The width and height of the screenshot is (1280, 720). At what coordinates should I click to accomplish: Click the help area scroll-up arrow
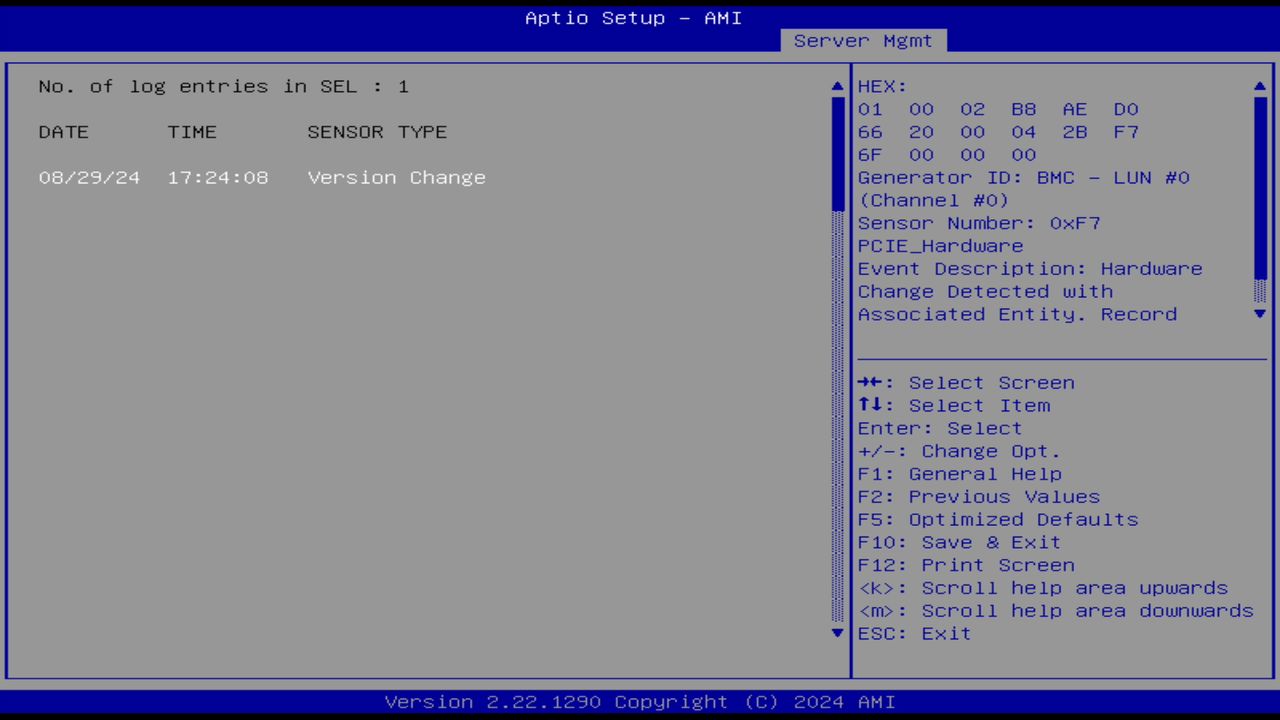click(x=1260, y=86)
